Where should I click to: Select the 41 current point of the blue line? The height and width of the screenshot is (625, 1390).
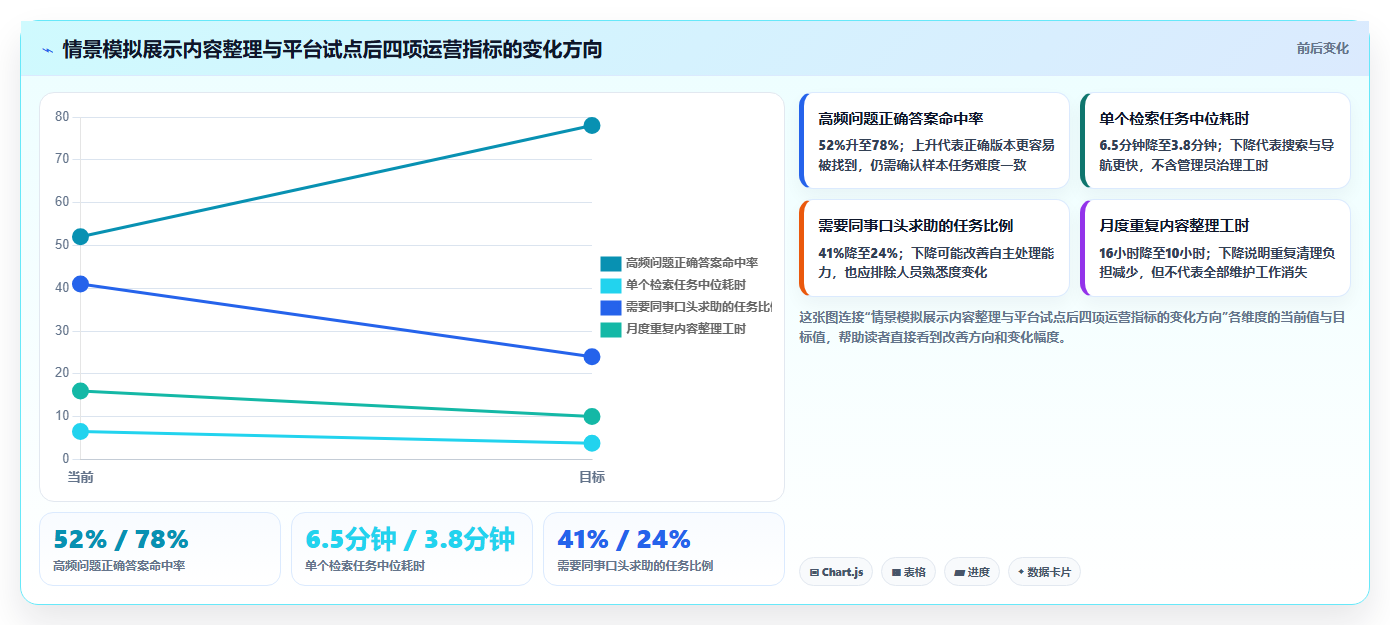pos(80,284)
